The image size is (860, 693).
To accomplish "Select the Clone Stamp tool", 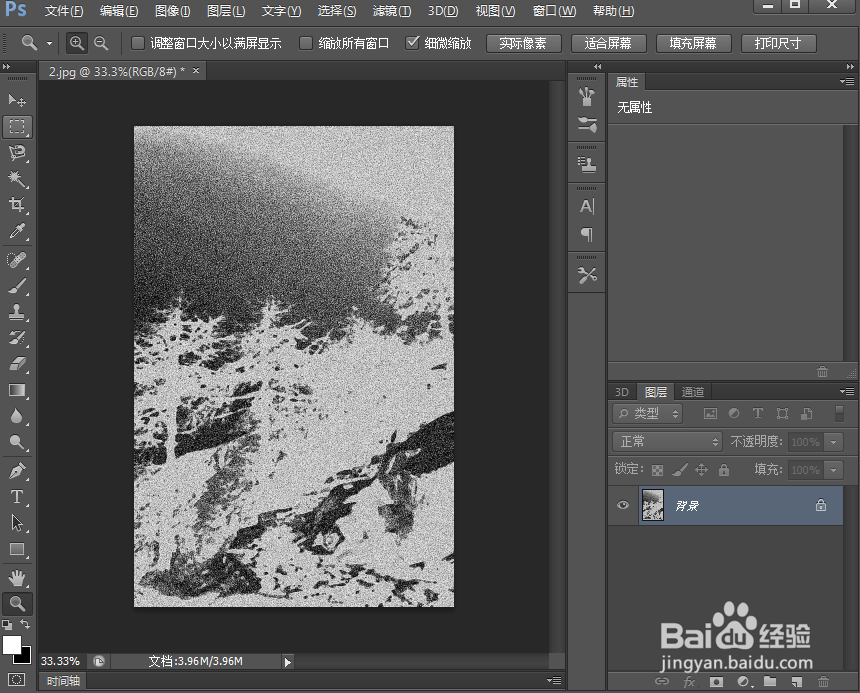I will 17,312.
